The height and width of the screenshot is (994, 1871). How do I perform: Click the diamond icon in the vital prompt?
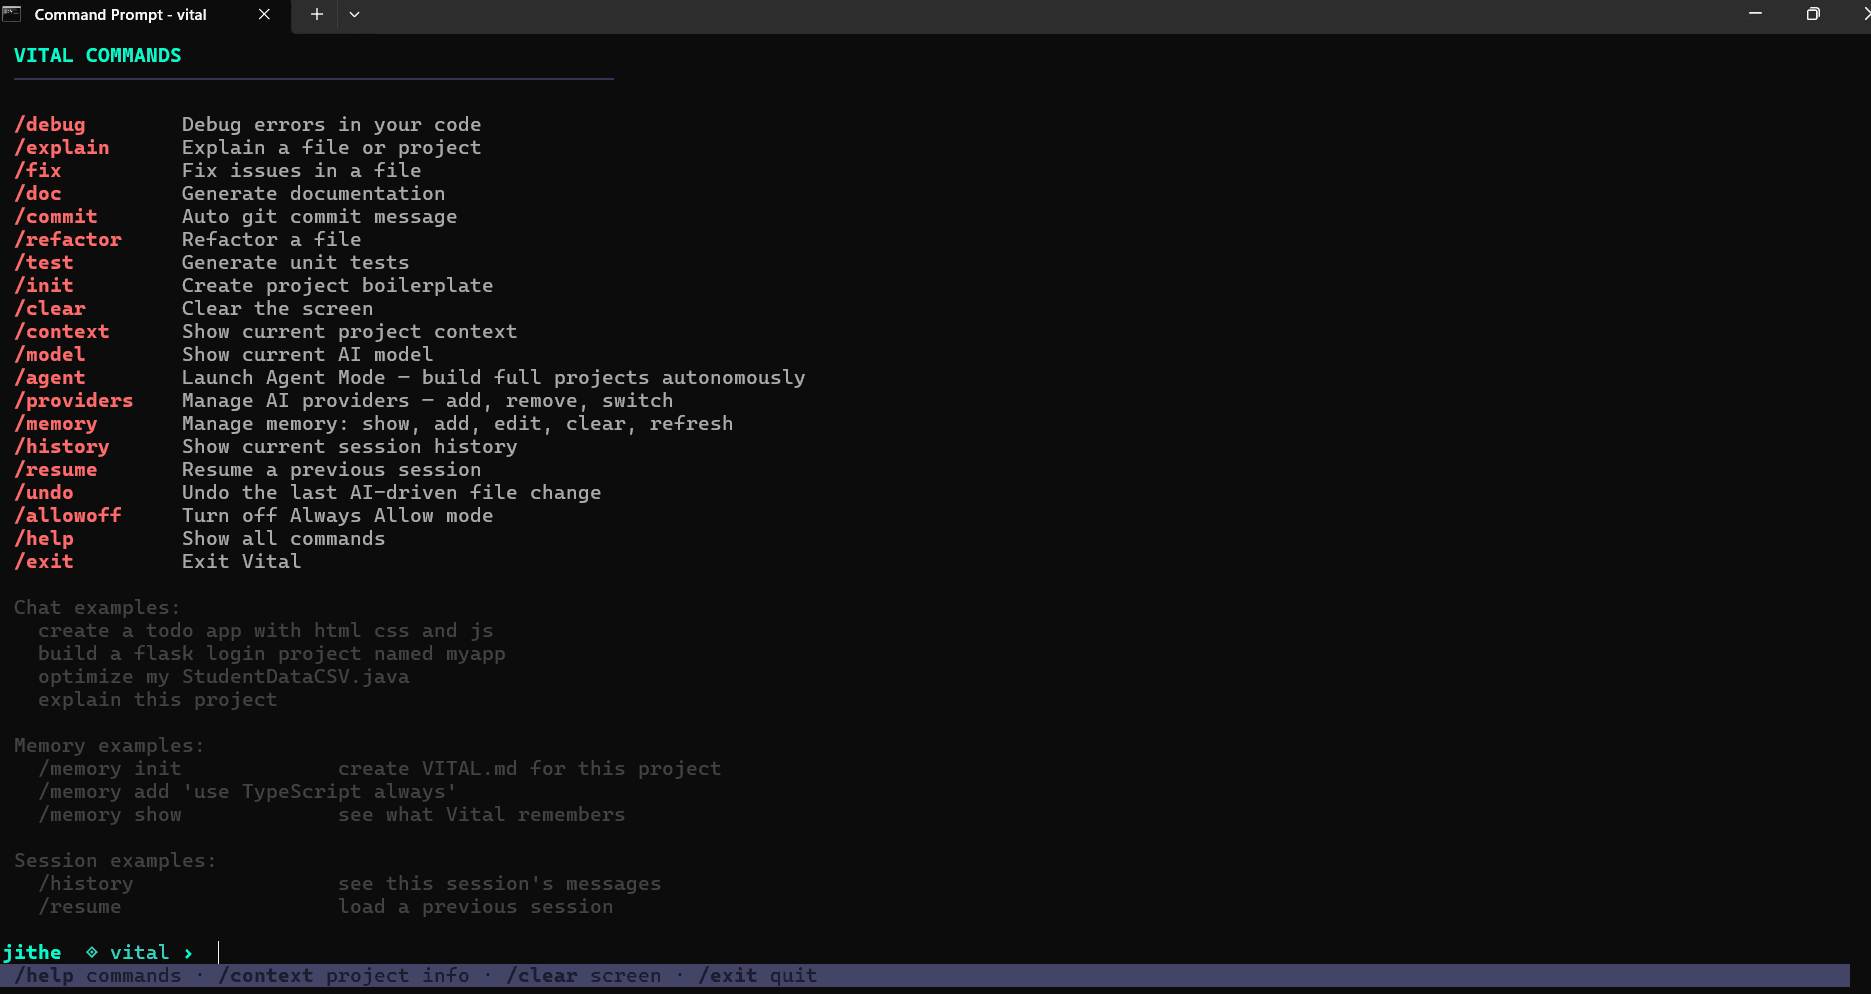(91, 952)
